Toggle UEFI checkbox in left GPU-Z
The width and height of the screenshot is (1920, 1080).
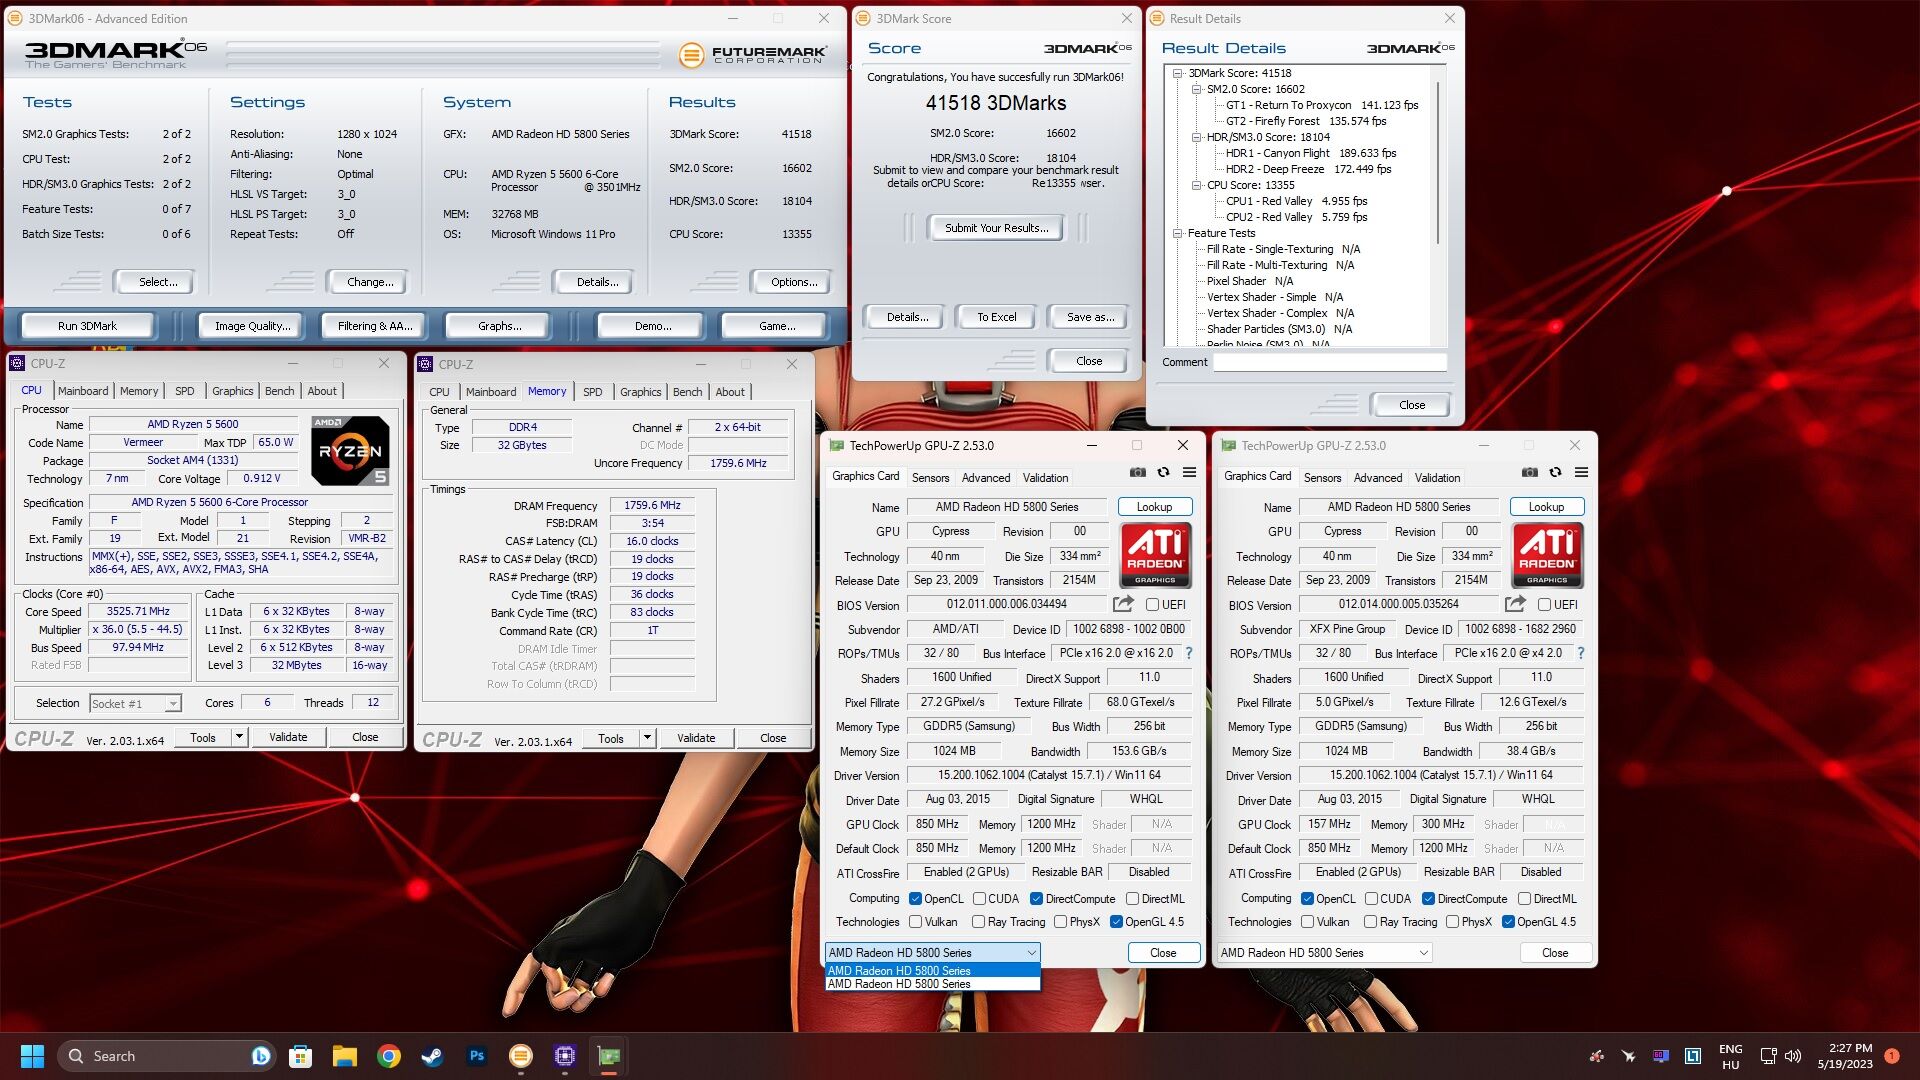1152,605
